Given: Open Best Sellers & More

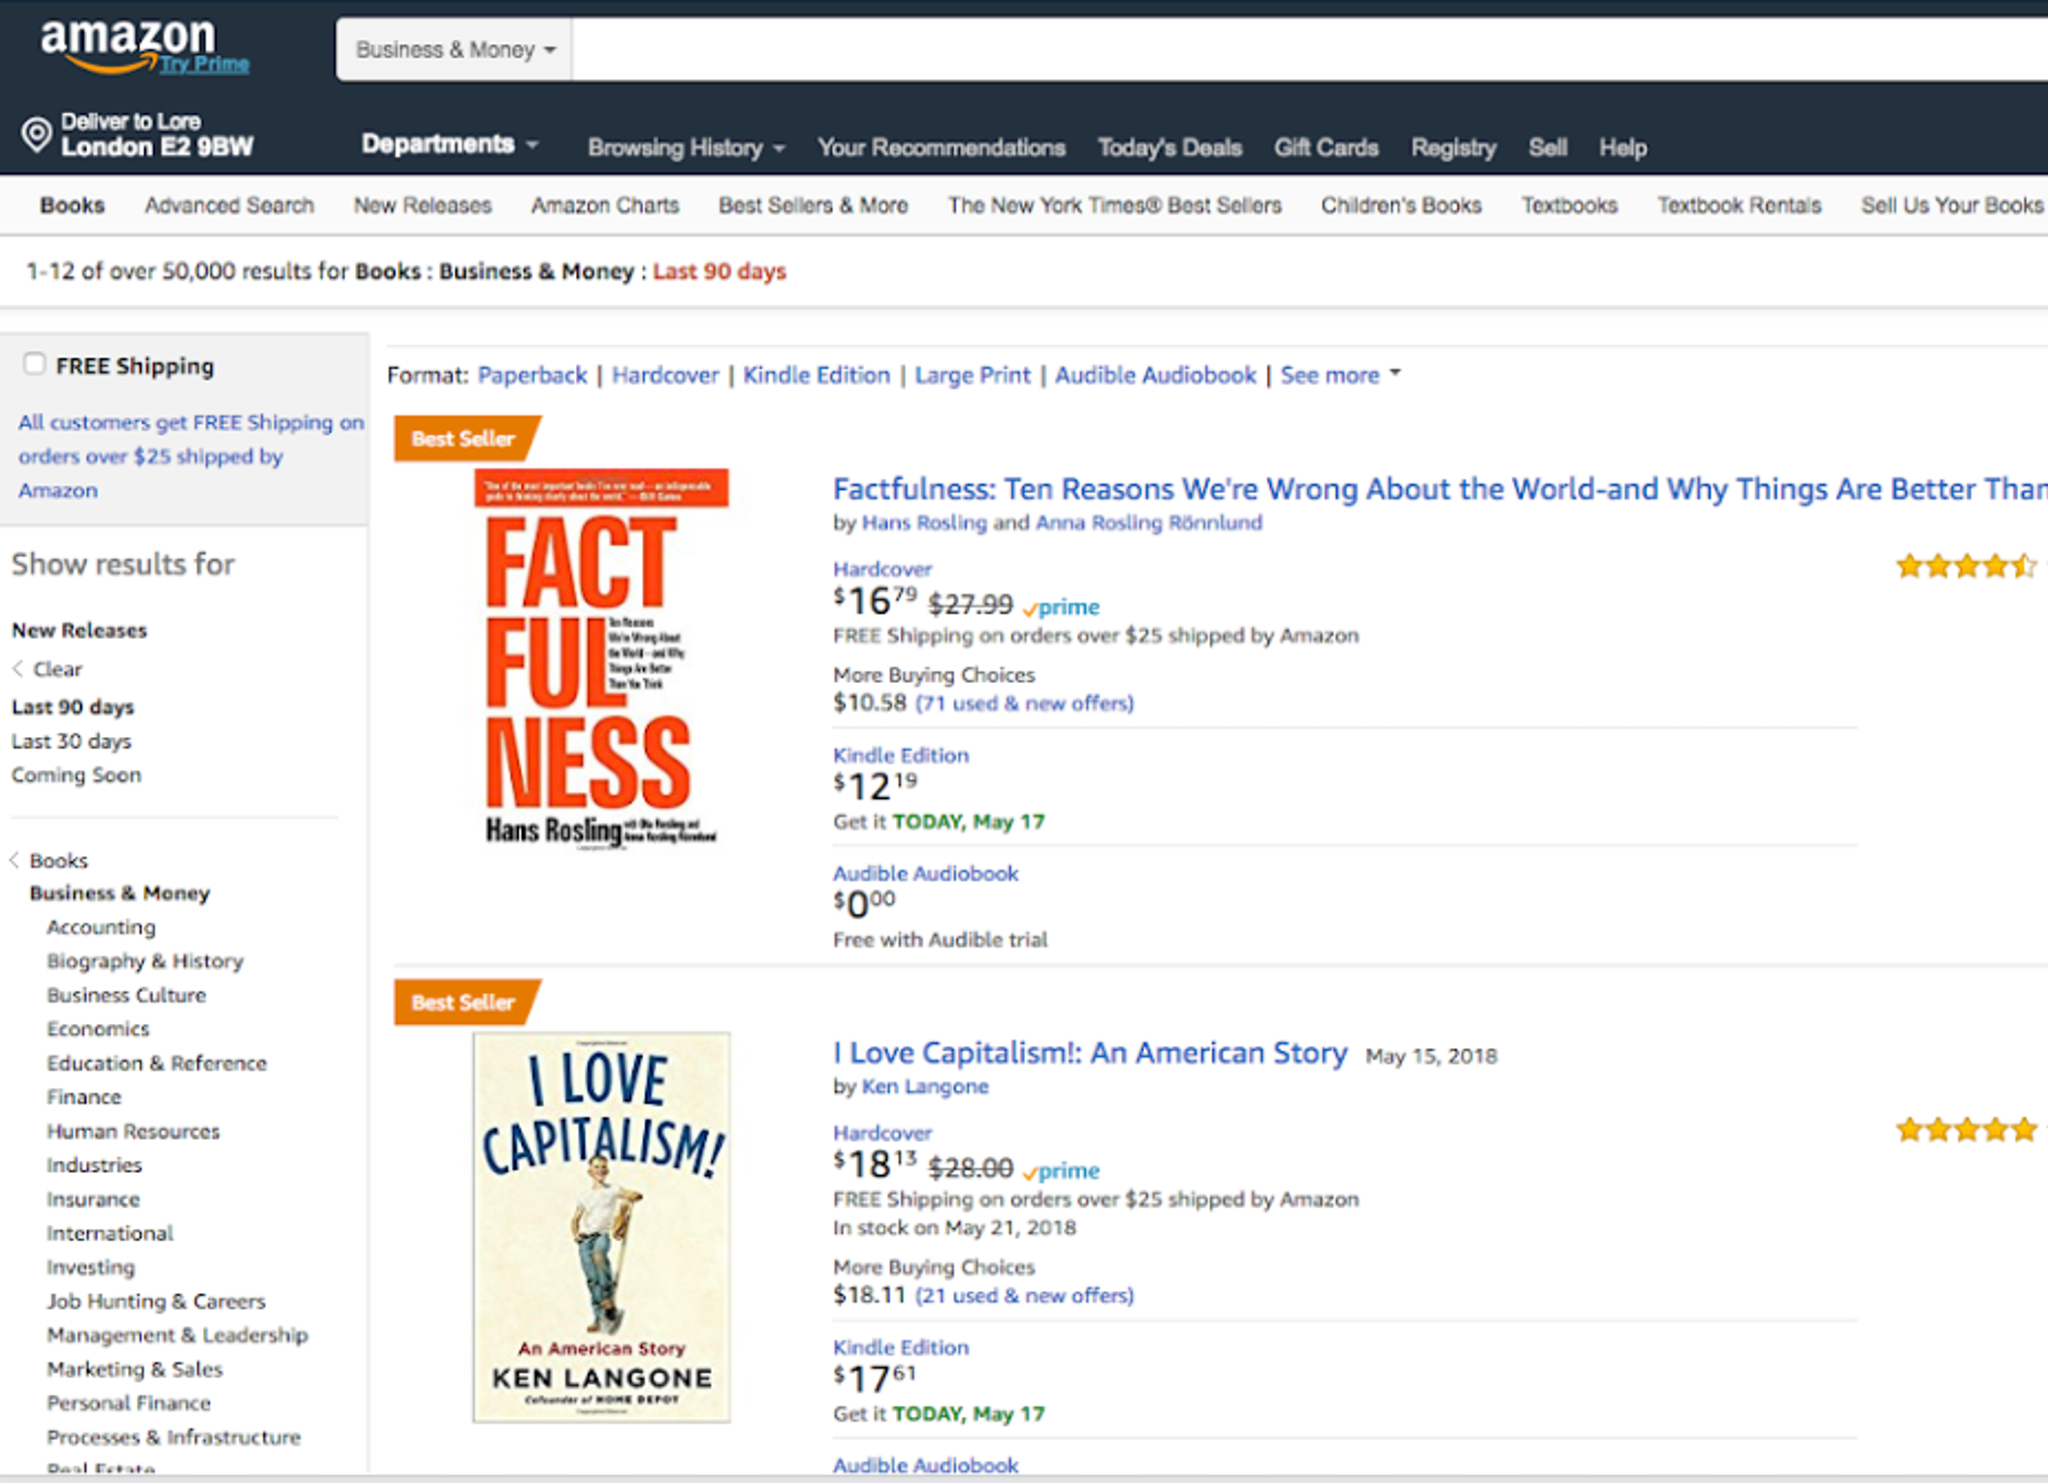Looking at the screenshot, I should (813, 205).
